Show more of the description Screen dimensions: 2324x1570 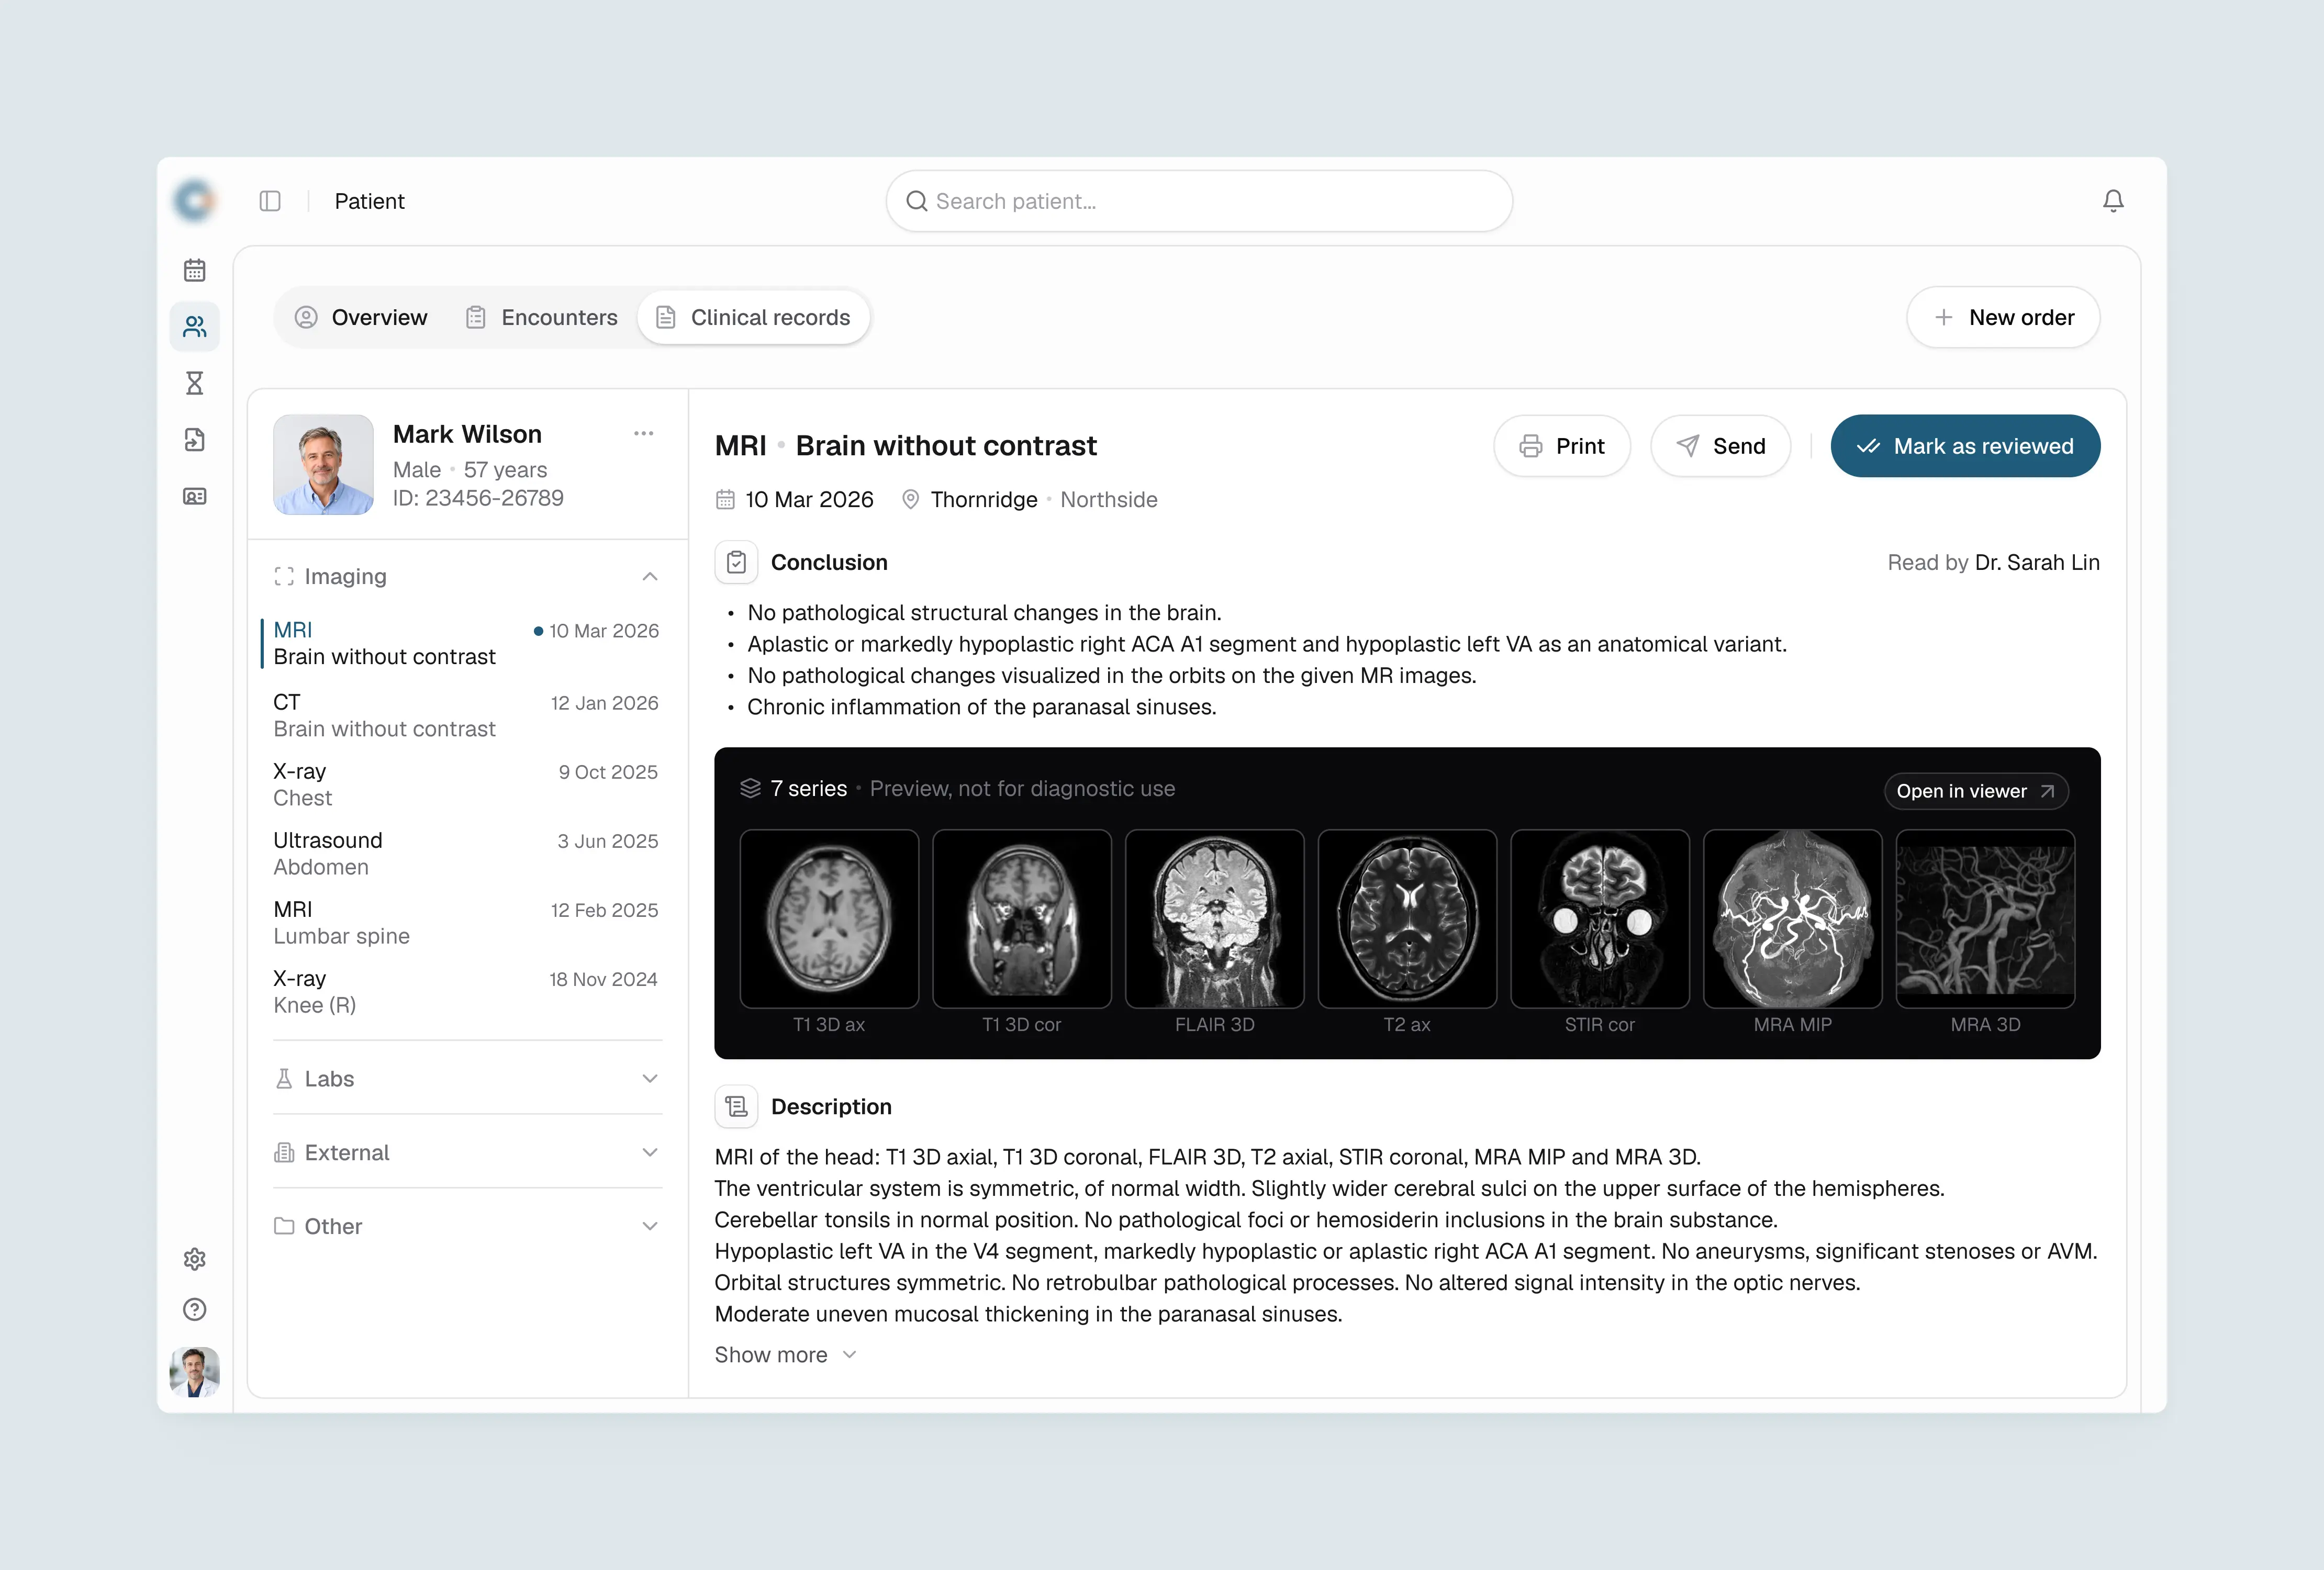[x=786, y=1354]
